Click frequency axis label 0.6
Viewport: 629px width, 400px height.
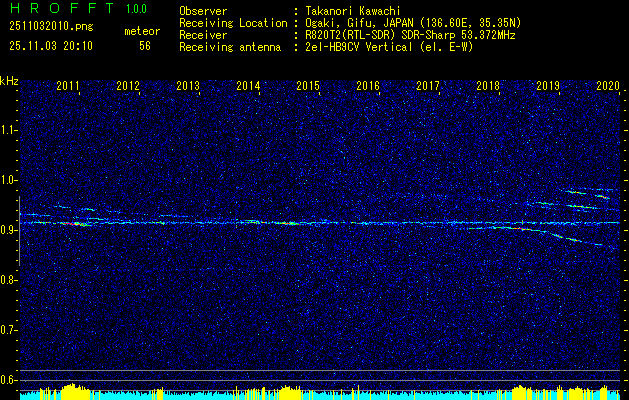tap(9, 380)
